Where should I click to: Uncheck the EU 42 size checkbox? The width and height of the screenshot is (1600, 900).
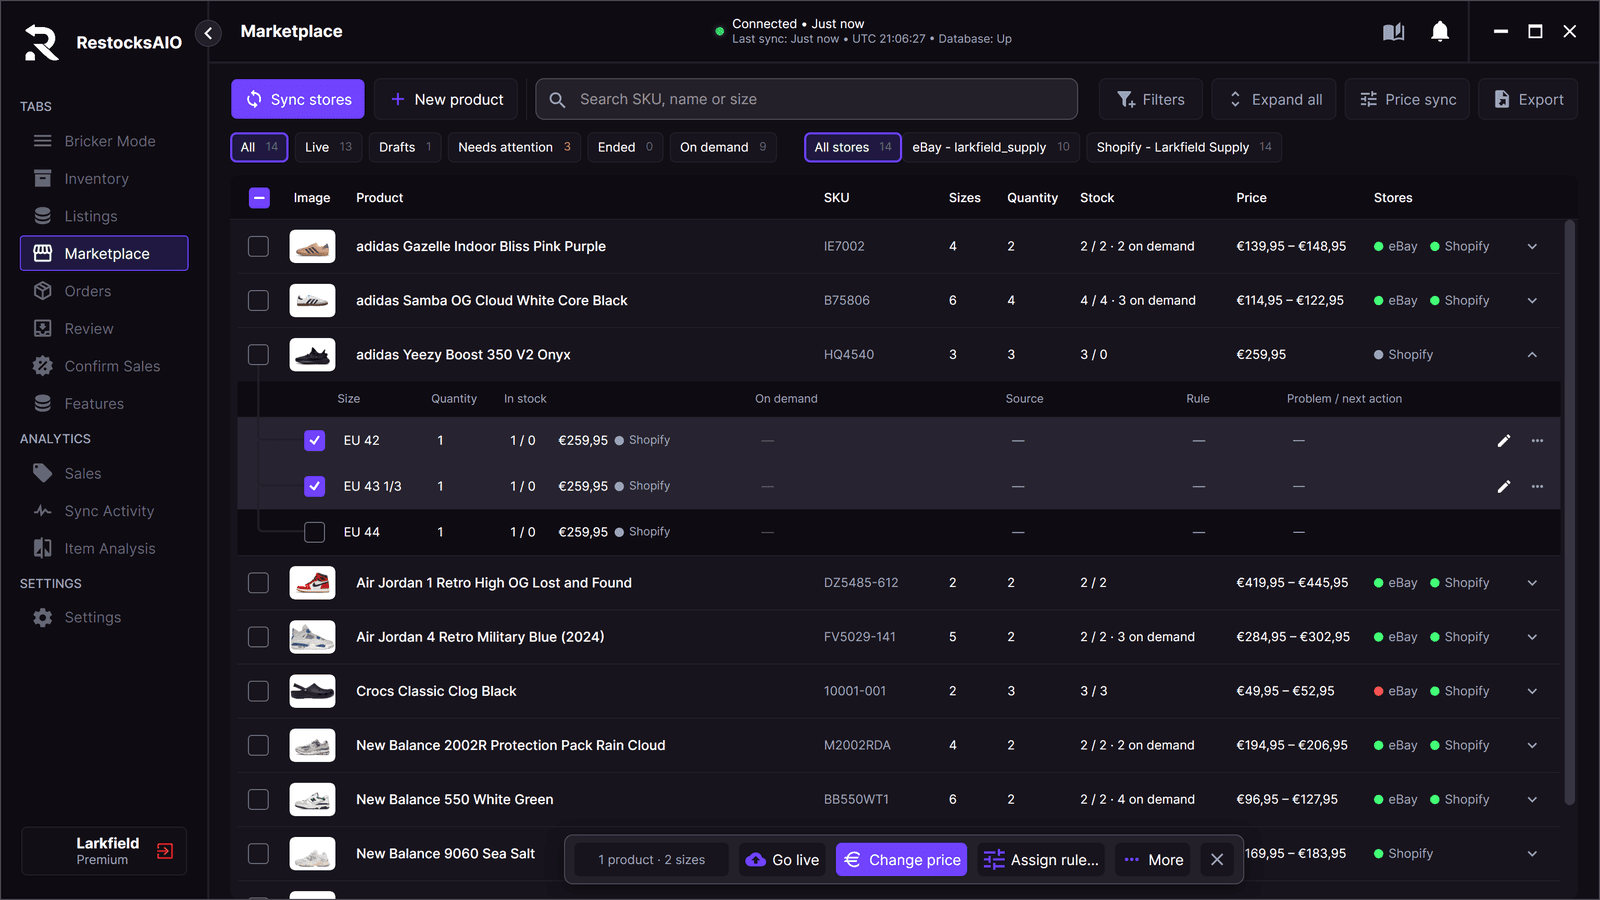[315, 441]
